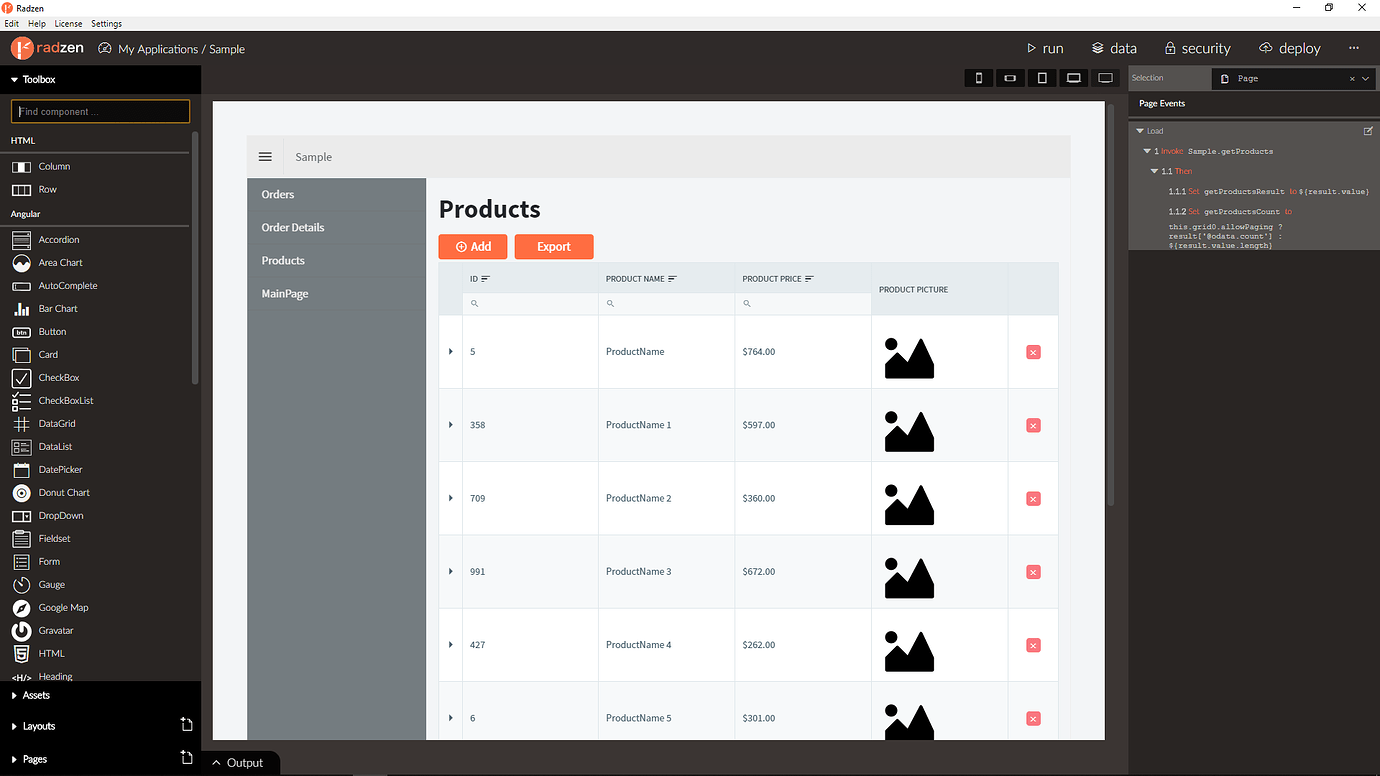This screenshot has height=776, width=1380.
Task: Pick the CheckBox component icon
Action: pos(21,378)
